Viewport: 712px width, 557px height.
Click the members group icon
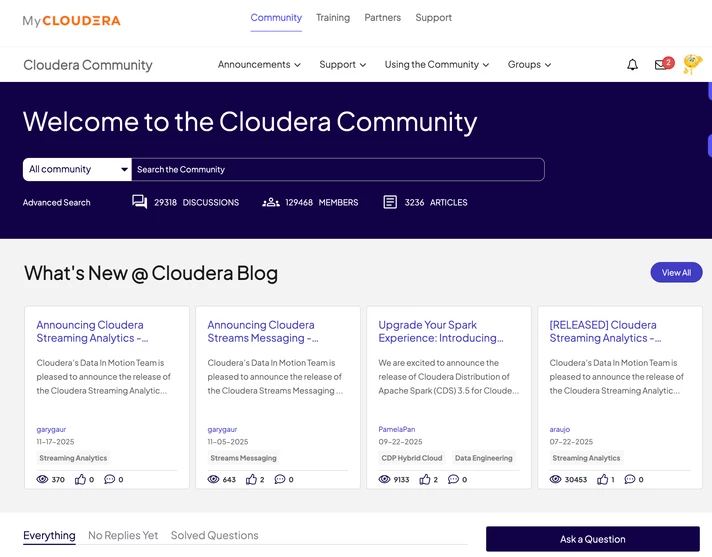point(271,202)
